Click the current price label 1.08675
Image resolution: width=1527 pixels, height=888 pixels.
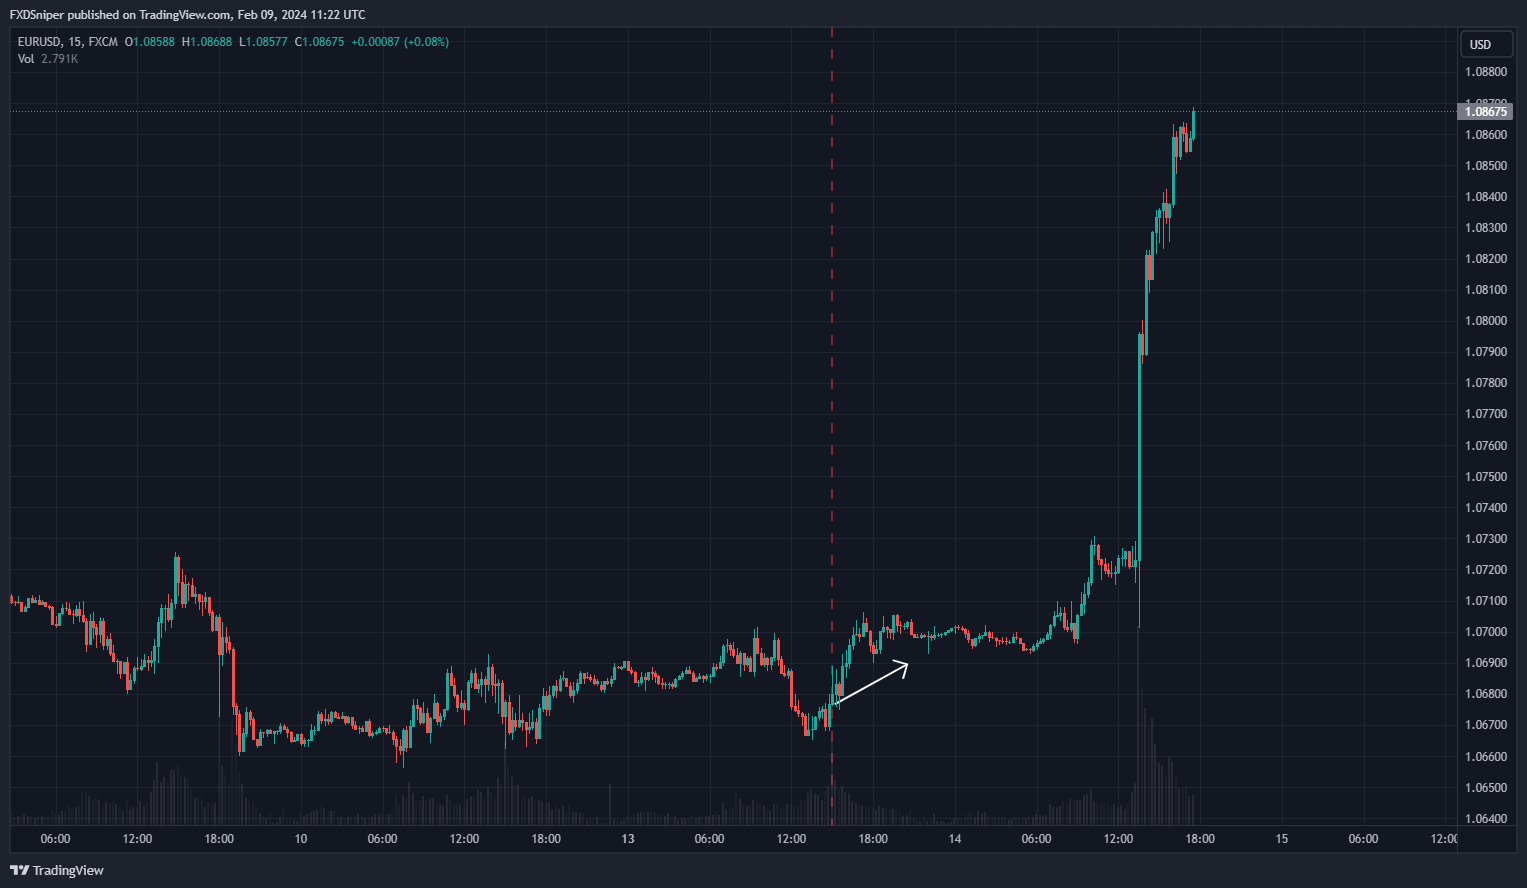click(x=1485, y=112)
